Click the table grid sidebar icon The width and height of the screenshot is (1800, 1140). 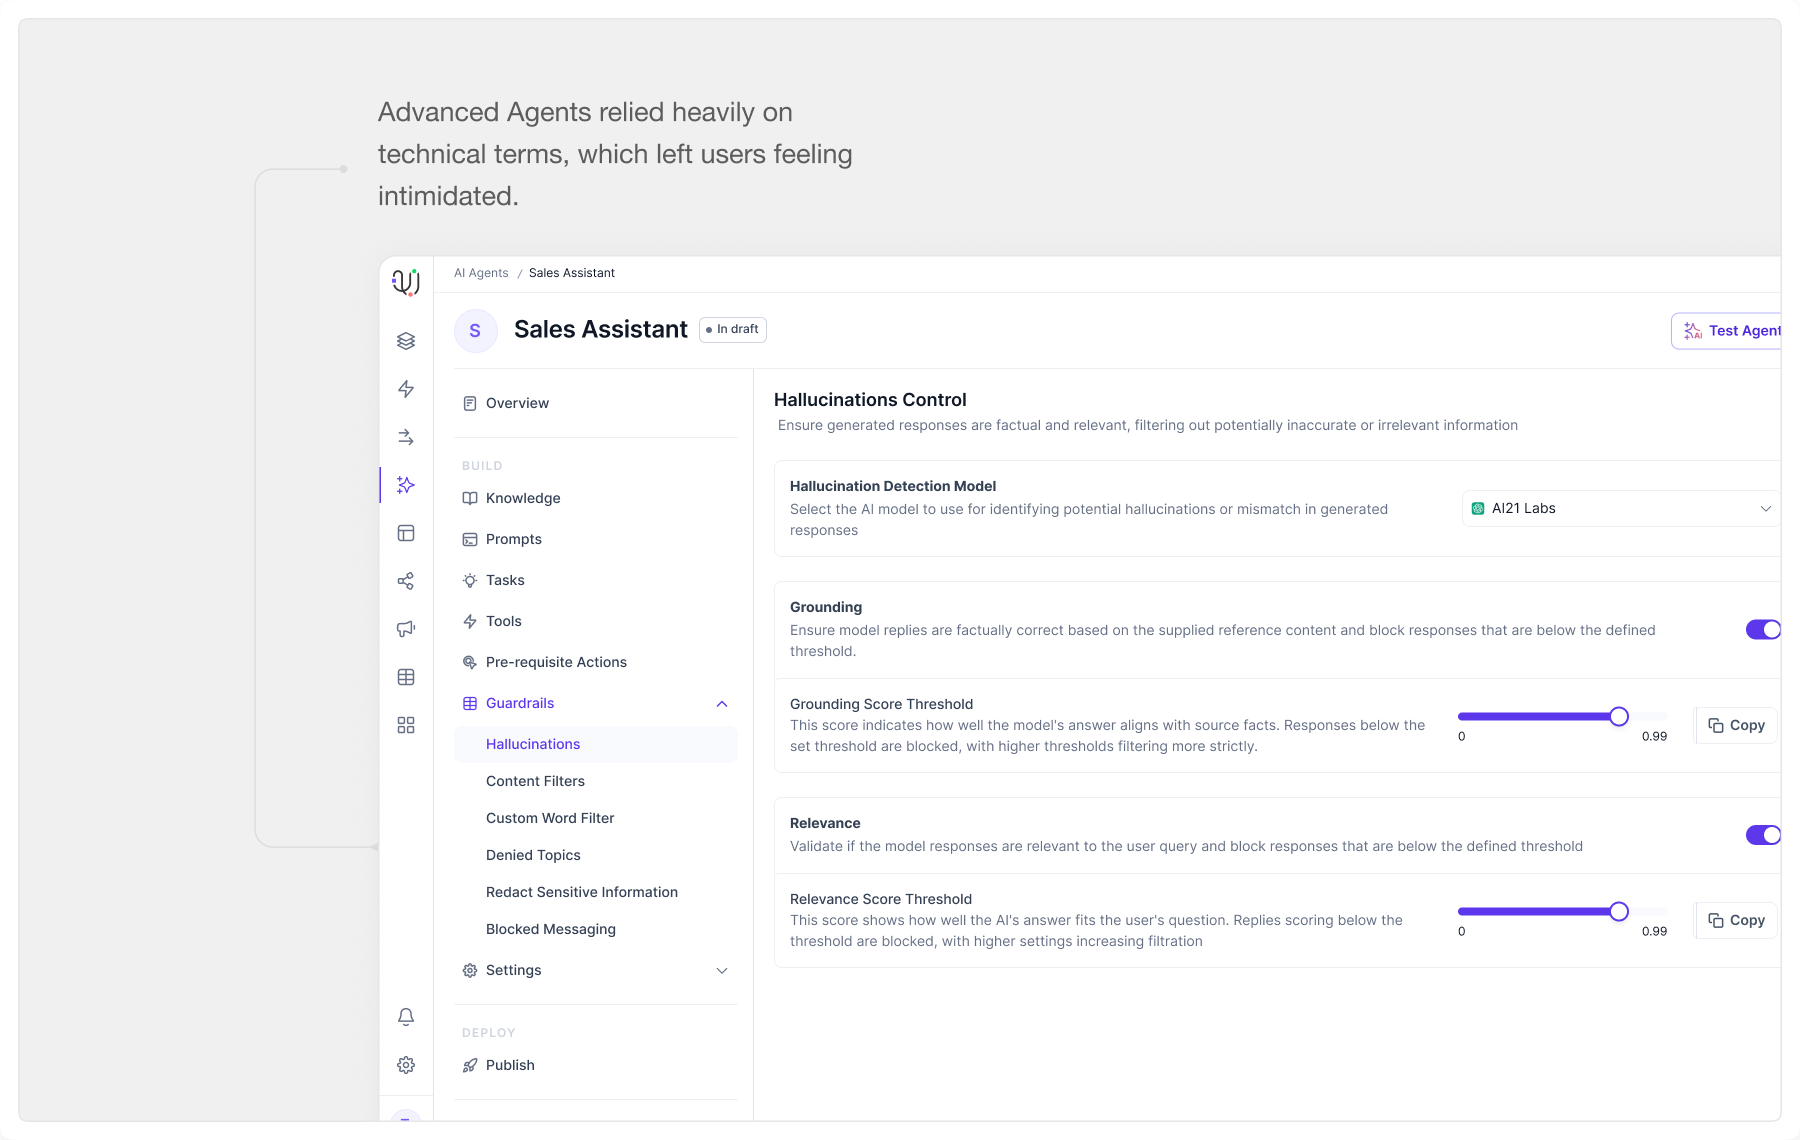(406, 677)
